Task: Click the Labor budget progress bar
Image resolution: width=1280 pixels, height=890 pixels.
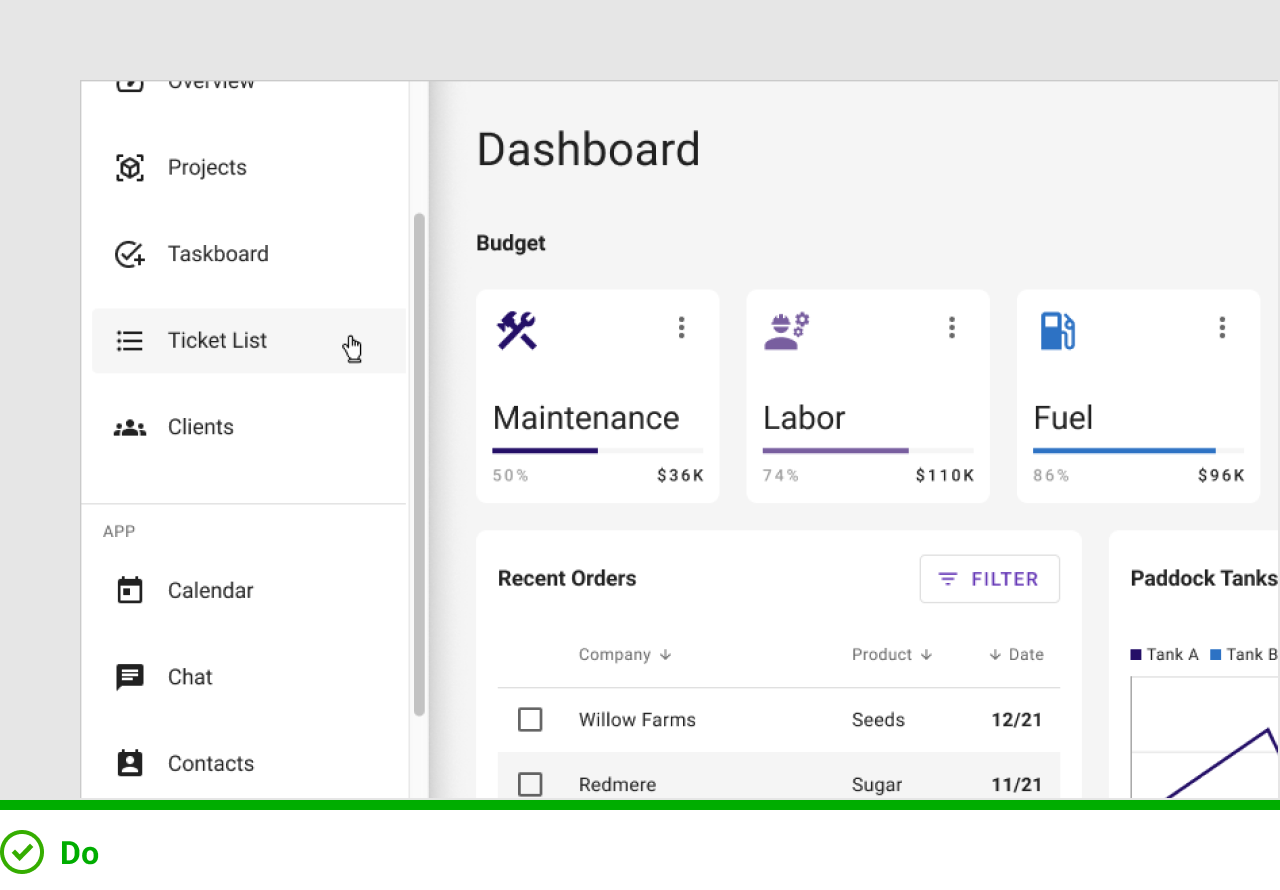Action: coord(867,451)
